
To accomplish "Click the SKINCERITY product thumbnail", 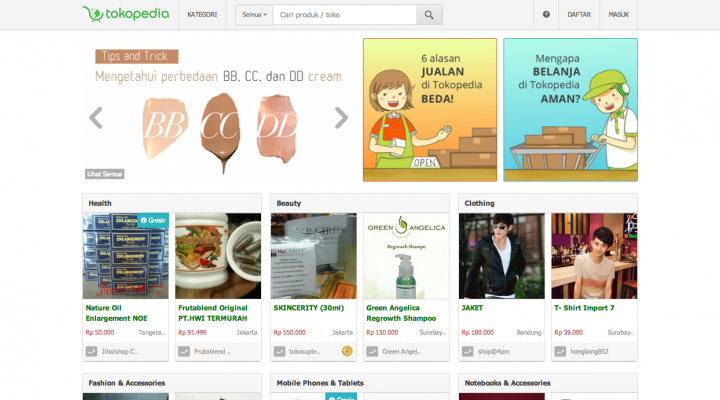I will (x=314, y=256).
